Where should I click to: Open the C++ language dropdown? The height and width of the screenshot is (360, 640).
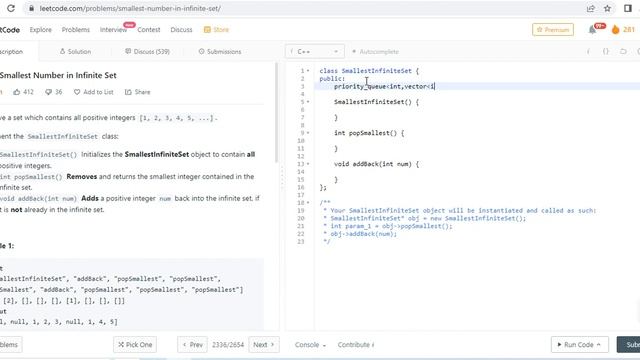click(x=315, y=51)
